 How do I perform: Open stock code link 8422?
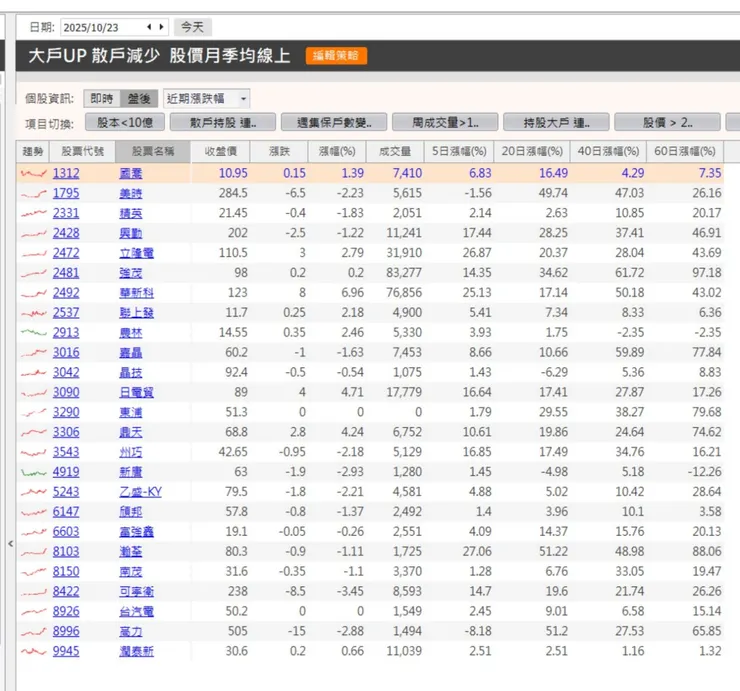[x=66, y=591]
